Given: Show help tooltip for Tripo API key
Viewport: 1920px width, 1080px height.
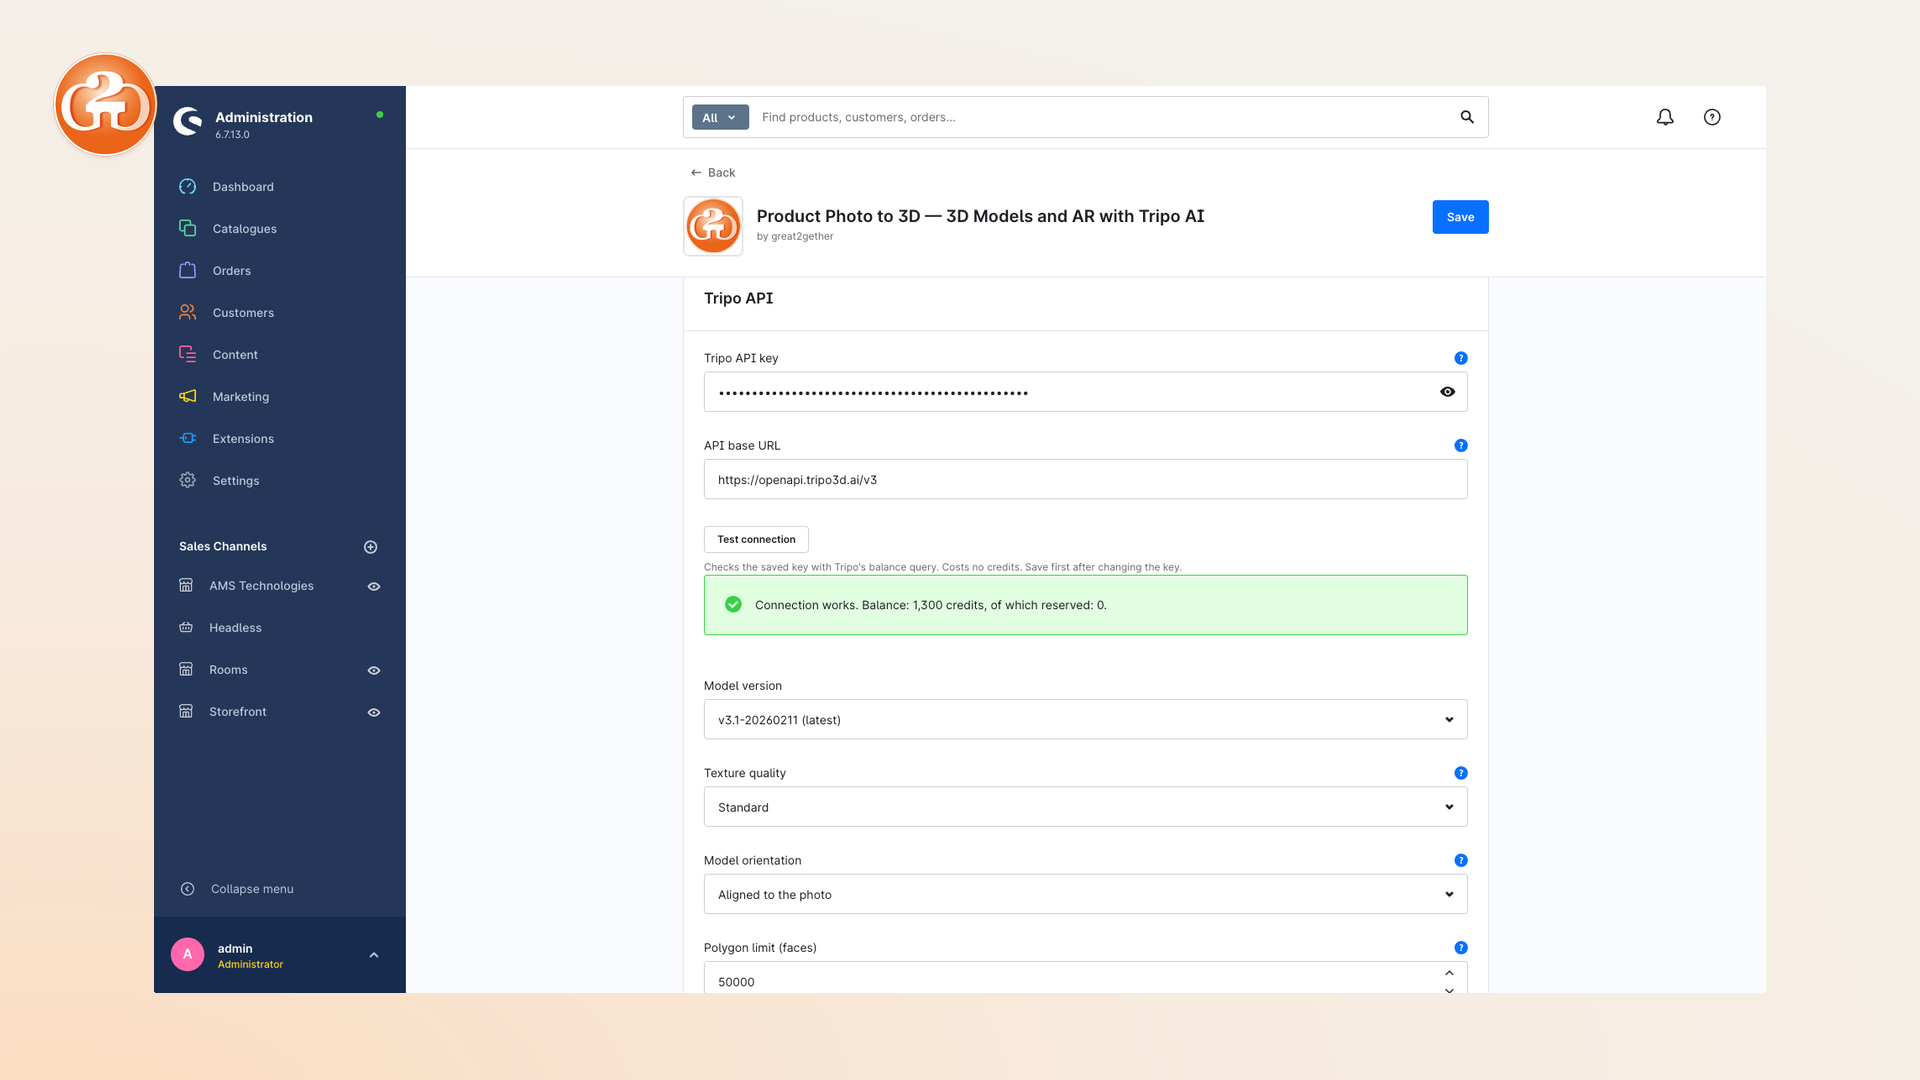Looking at the screenshot, I should [1461, 358].
